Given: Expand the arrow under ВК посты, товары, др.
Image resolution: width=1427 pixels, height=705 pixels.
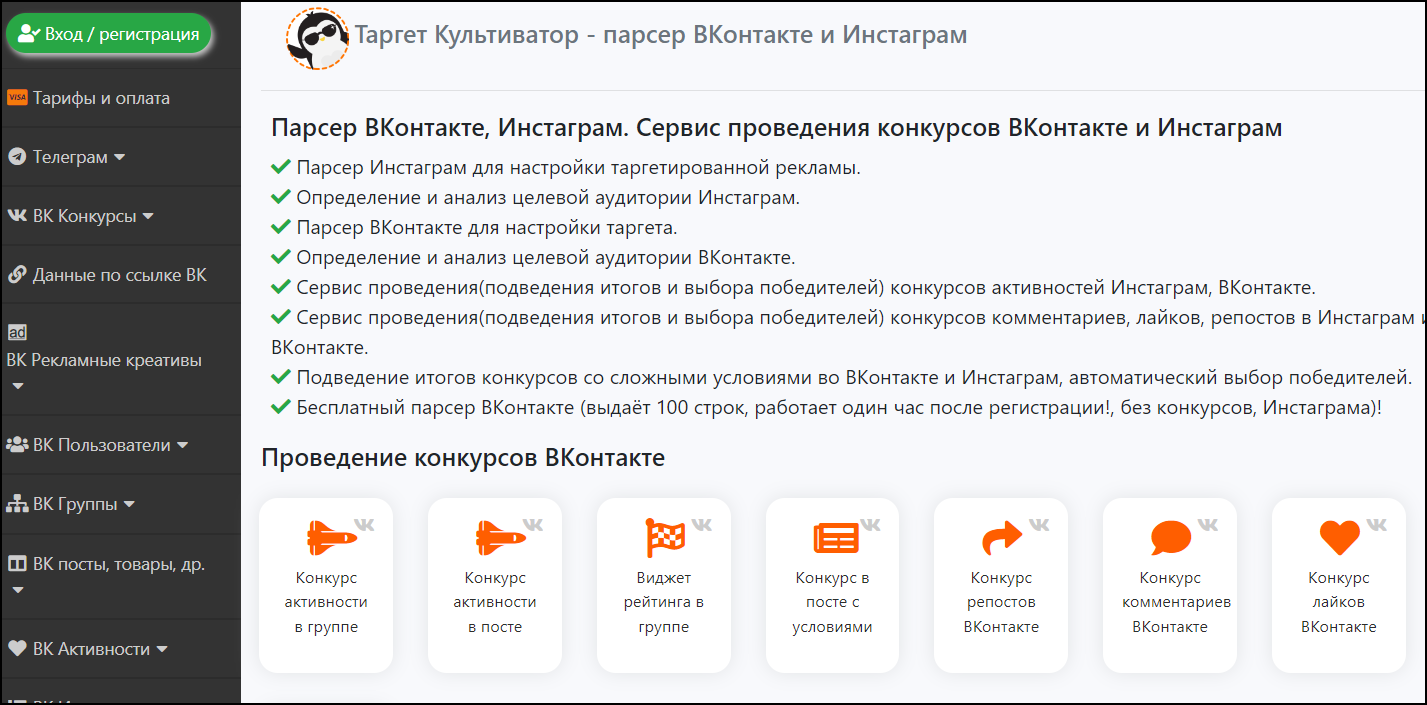Looking at the screenshot, I should pyautogui.click(x=17, y=590).
